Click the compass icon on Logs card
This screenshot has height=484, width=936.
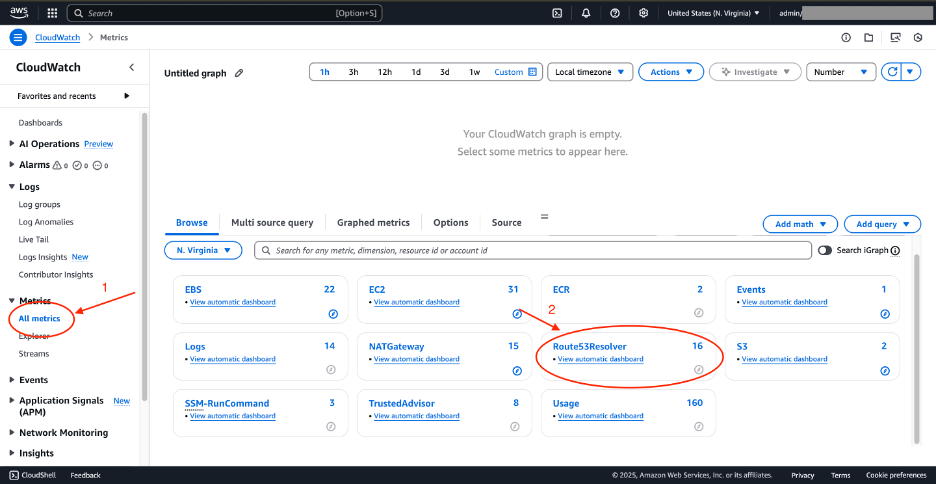pos(331,370)
